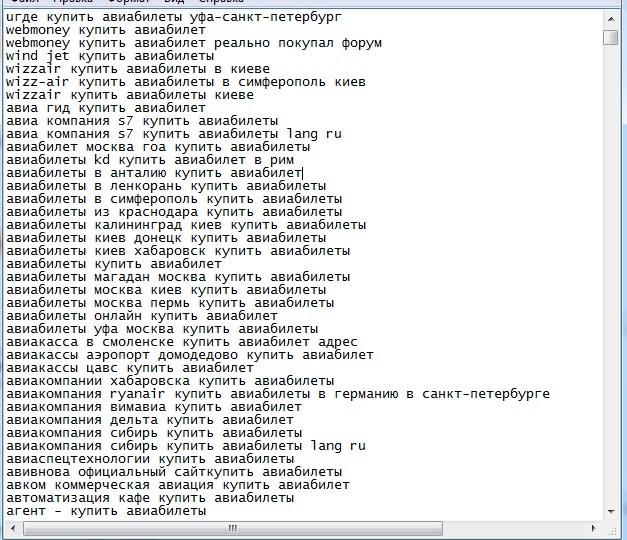The image size is (627, 540).
Task: Click line 'авиа компания s7 купить авиабилеты lang ru'
Action: coord(174,134)
